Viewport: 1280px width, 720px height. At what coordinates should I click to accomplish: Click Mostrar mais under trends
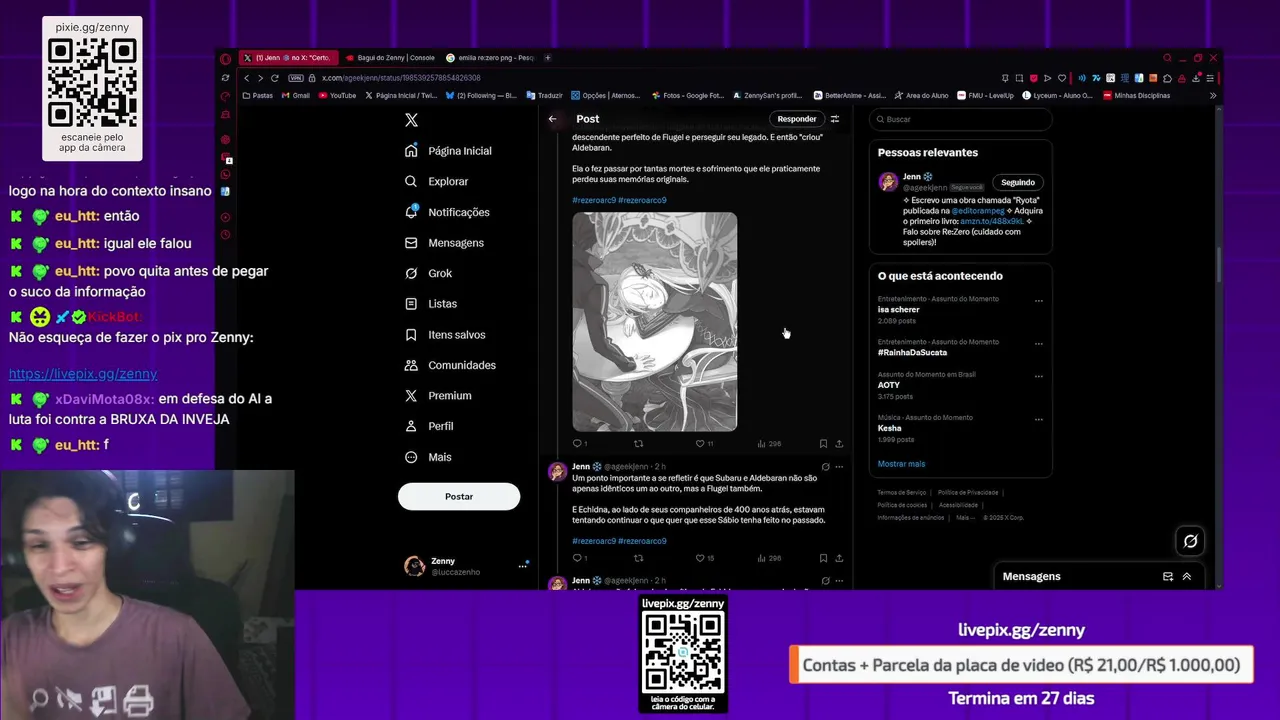(901, 464)
